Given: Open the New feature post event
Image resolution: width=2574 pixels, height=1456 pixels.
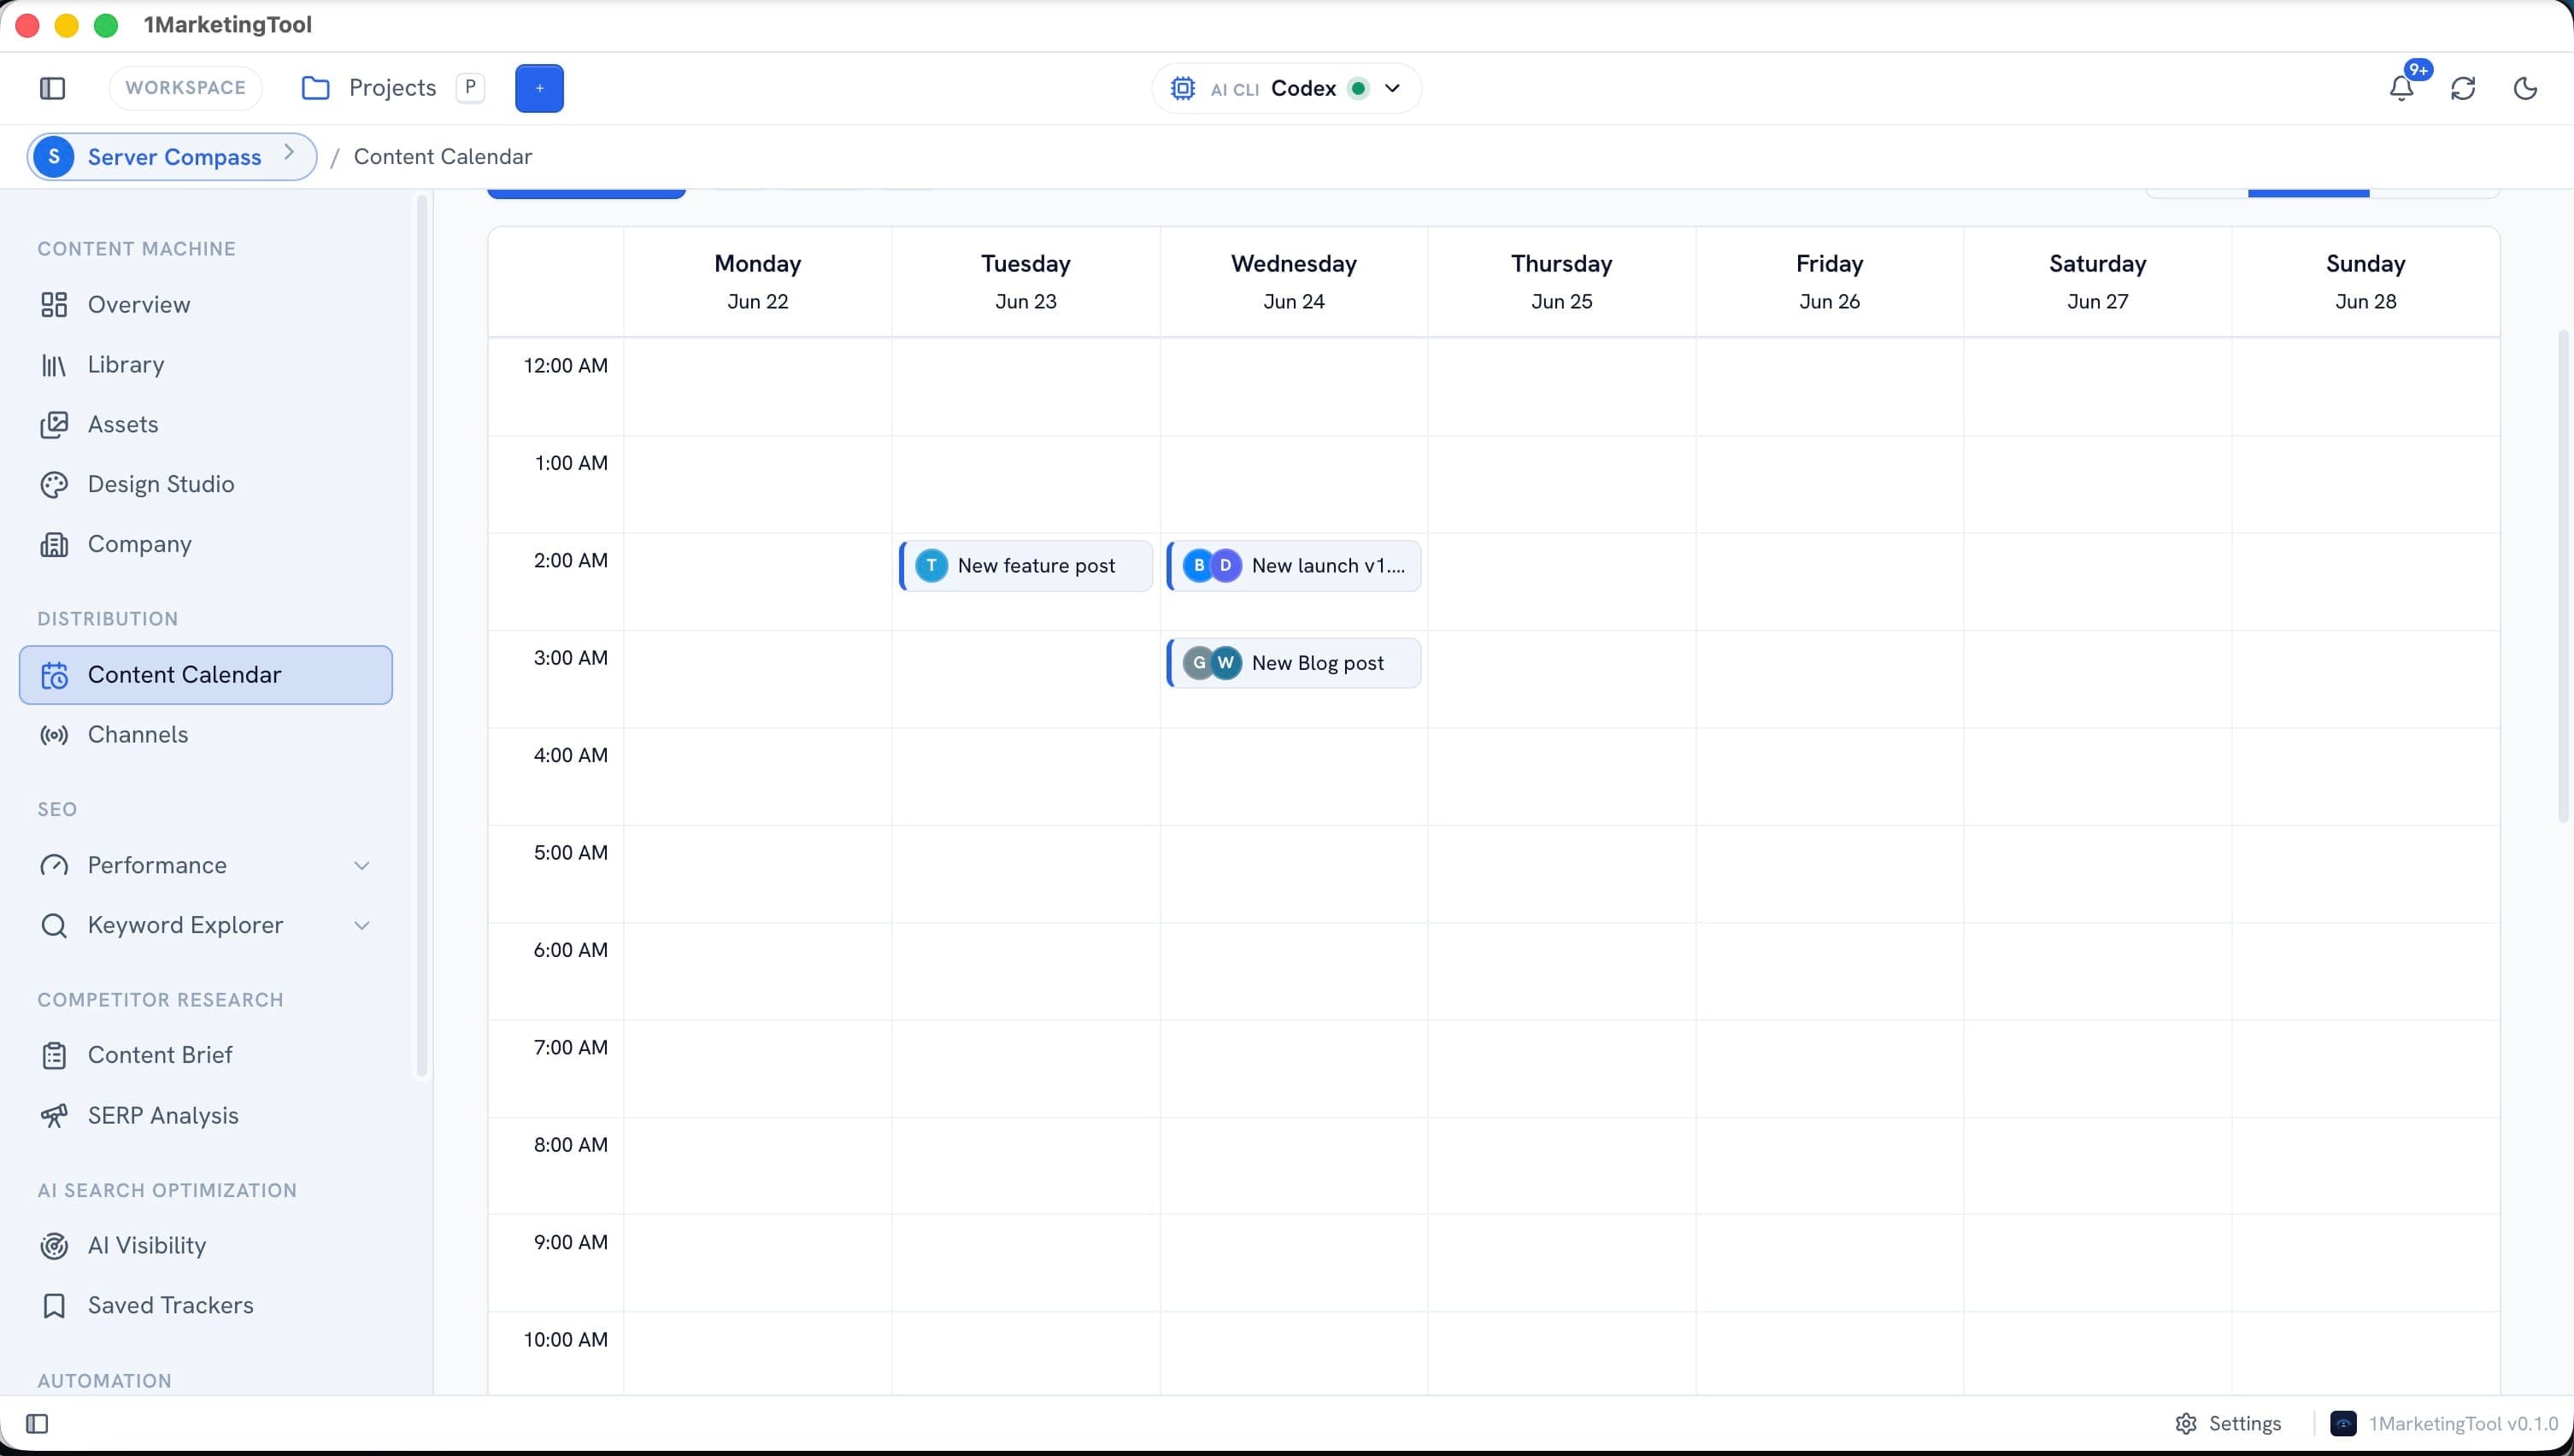Looking at the screenshot, I should pyautogui.click(x=1026, y=566).
